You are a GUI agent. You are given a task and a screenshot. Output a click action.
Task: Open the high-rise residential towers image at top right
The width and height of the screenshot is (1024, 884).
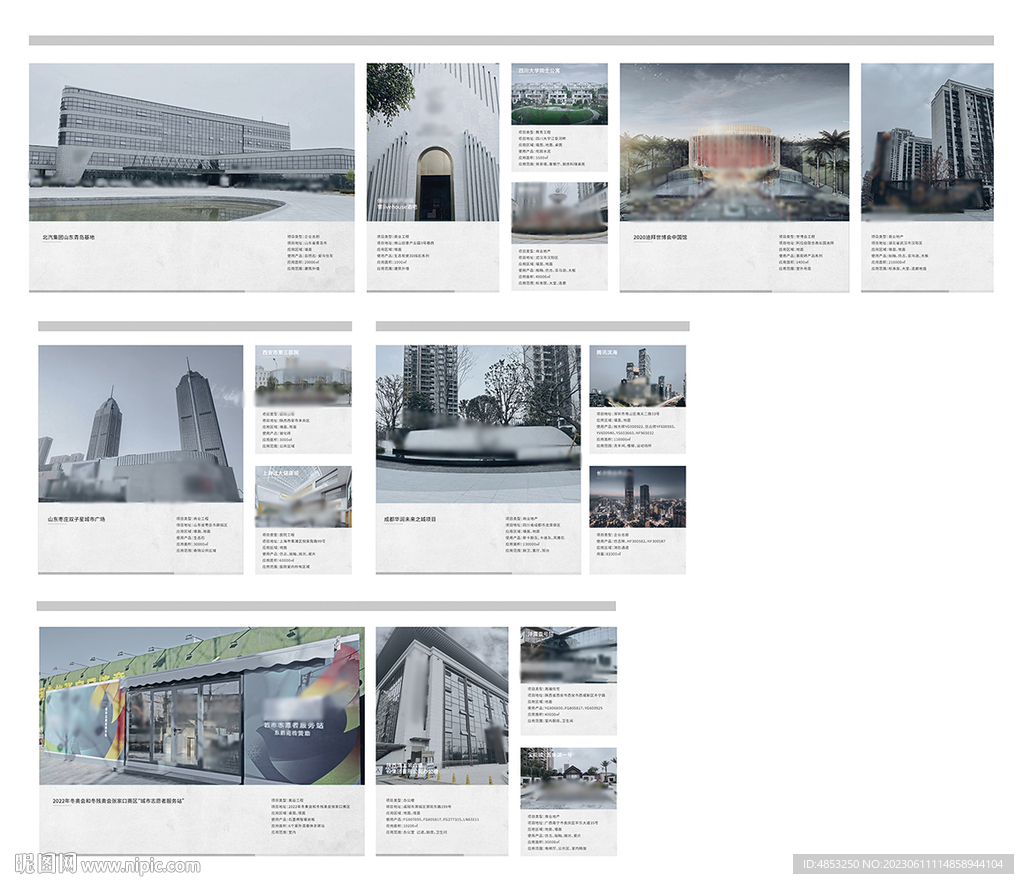(927, 142)
